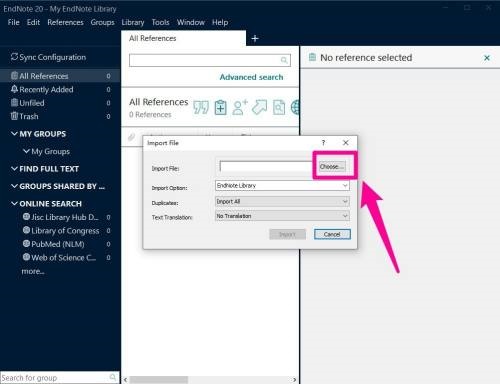500x384 pixels.
Task: Open the References menu
Action: (65, 22)
